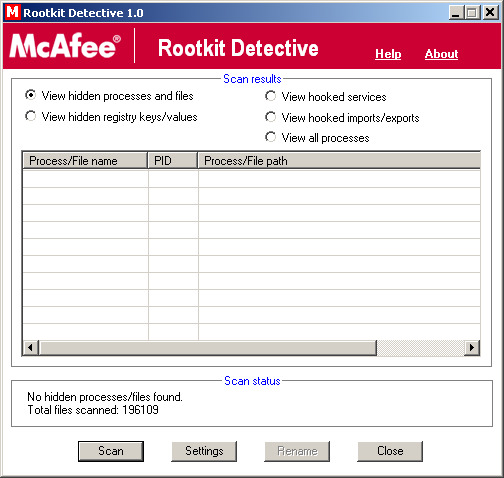Minimize the Rootkit Detective window
Image resolution: width=504 pixels, height=478 pixels.
[x=456, y=13]
